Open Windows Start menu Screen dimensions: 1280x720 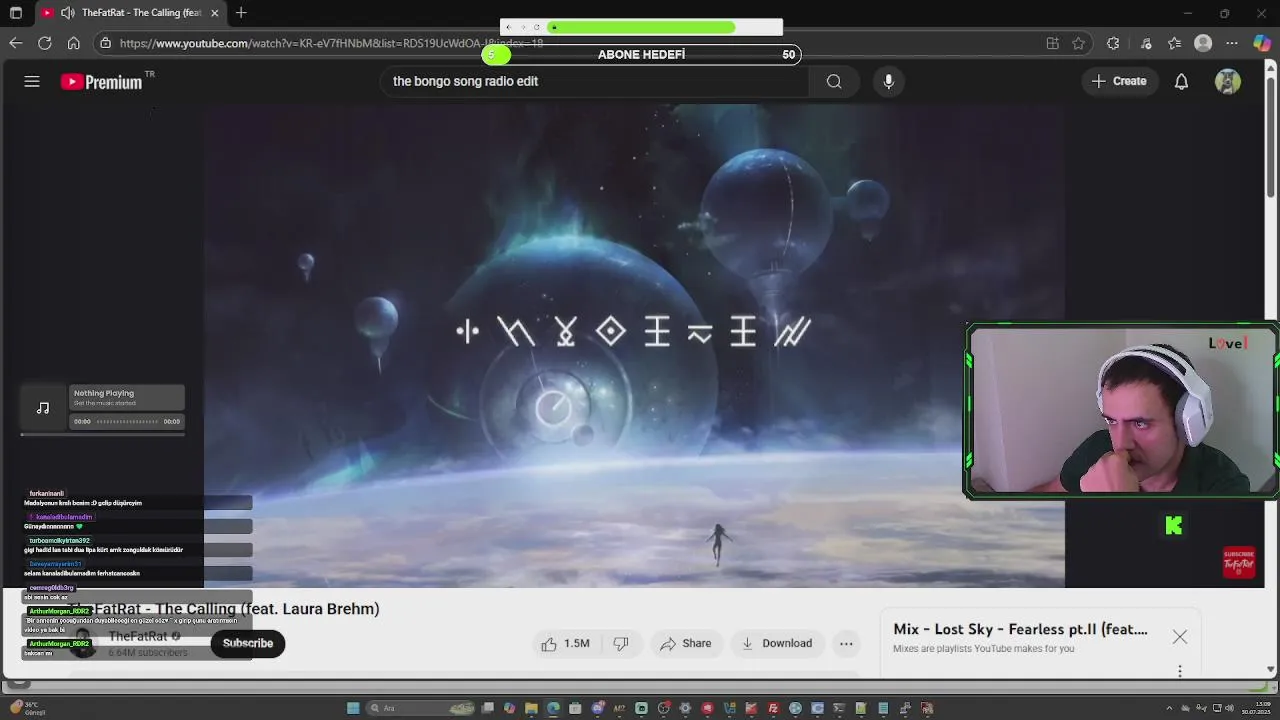point(353,708)
